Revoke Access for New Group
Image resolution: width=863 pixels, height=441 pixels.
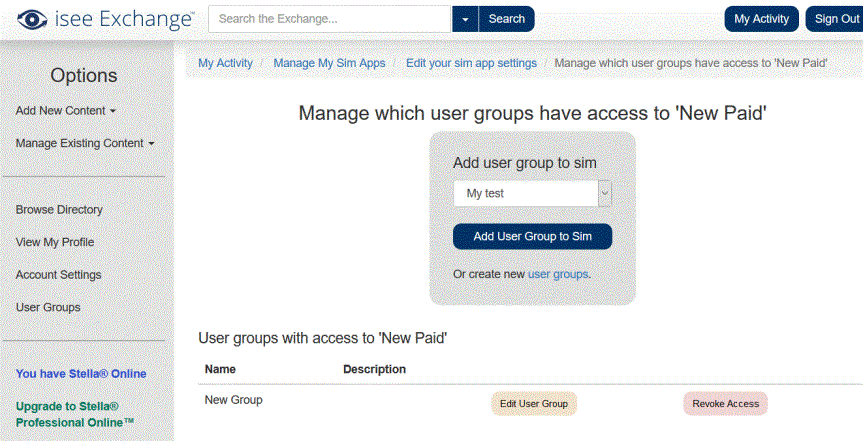pos(725,404)
